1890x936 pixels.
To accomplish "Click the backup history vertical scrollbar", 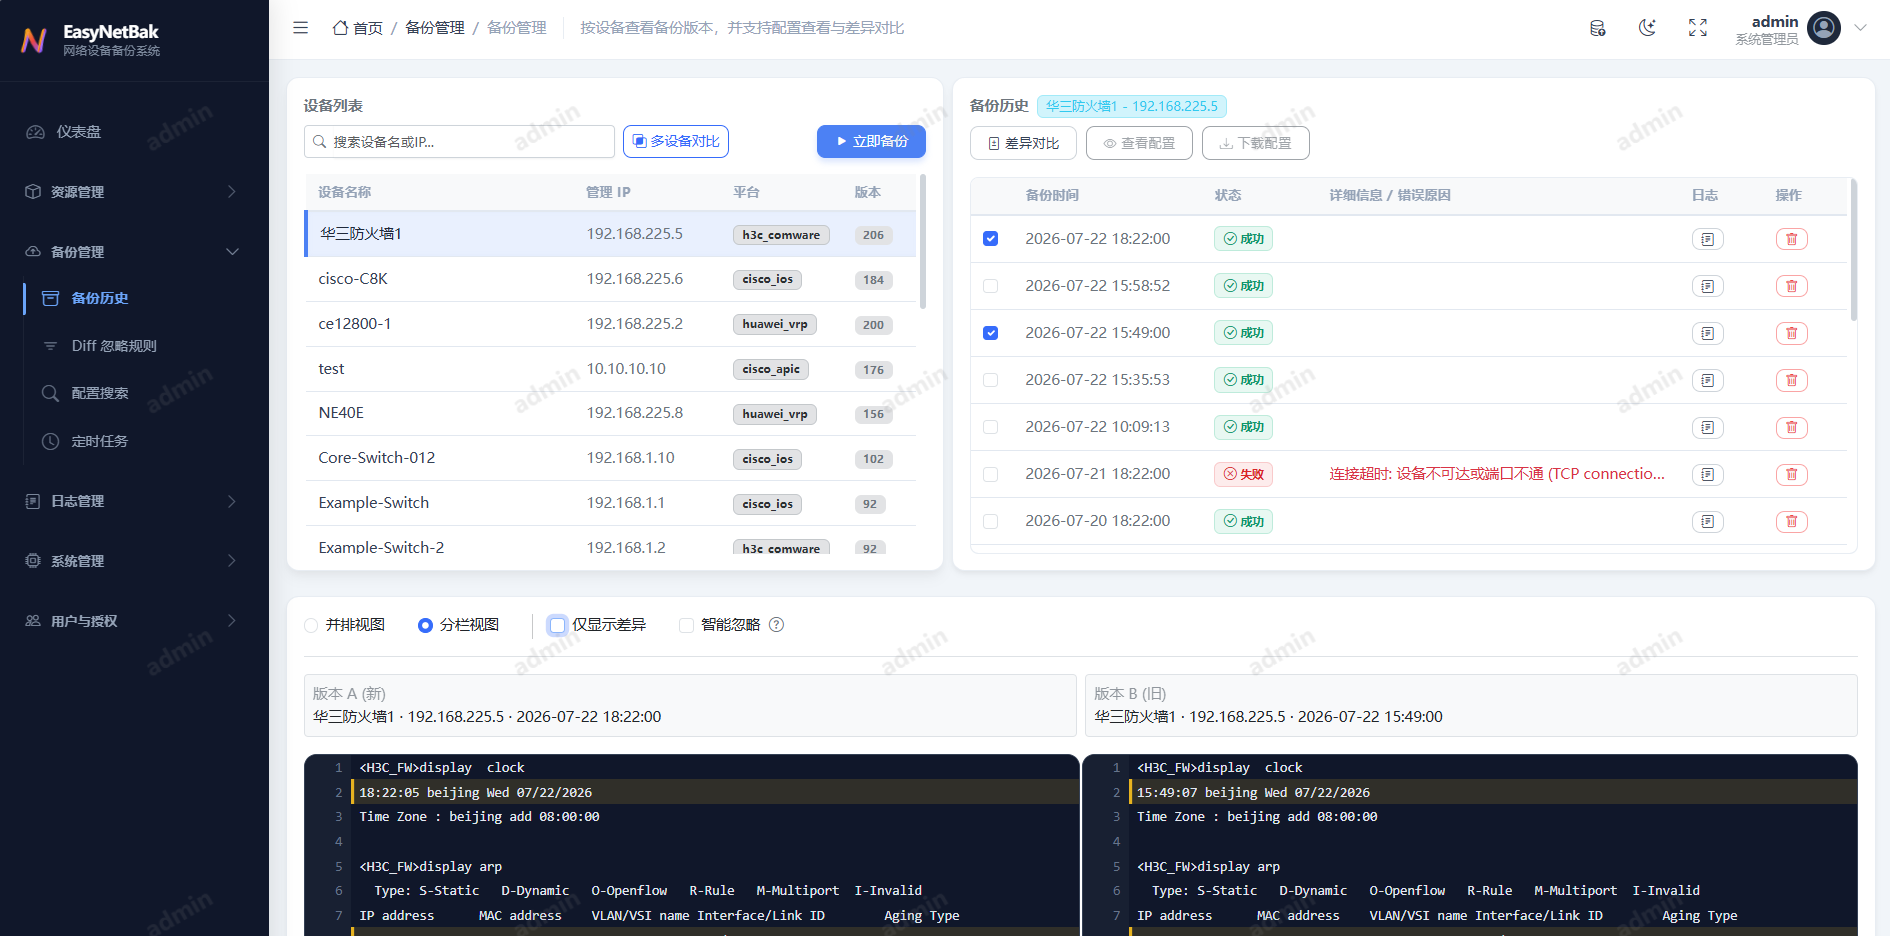I will [1854, 250].
